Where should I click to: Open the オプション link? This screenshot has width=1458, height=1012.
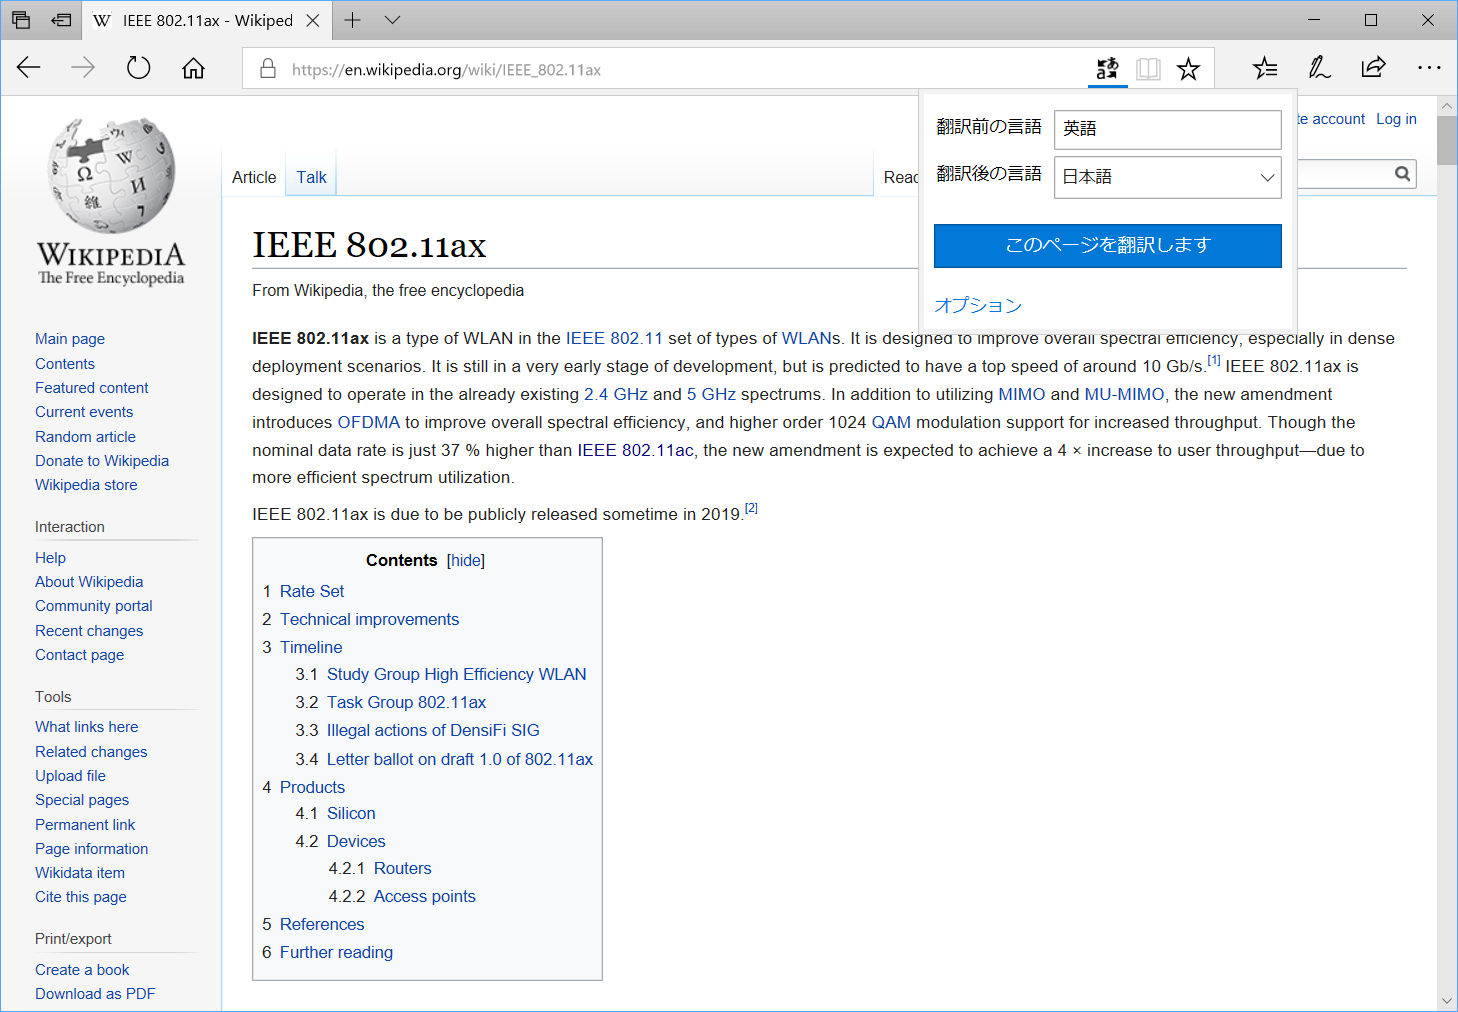coord(978,305)
